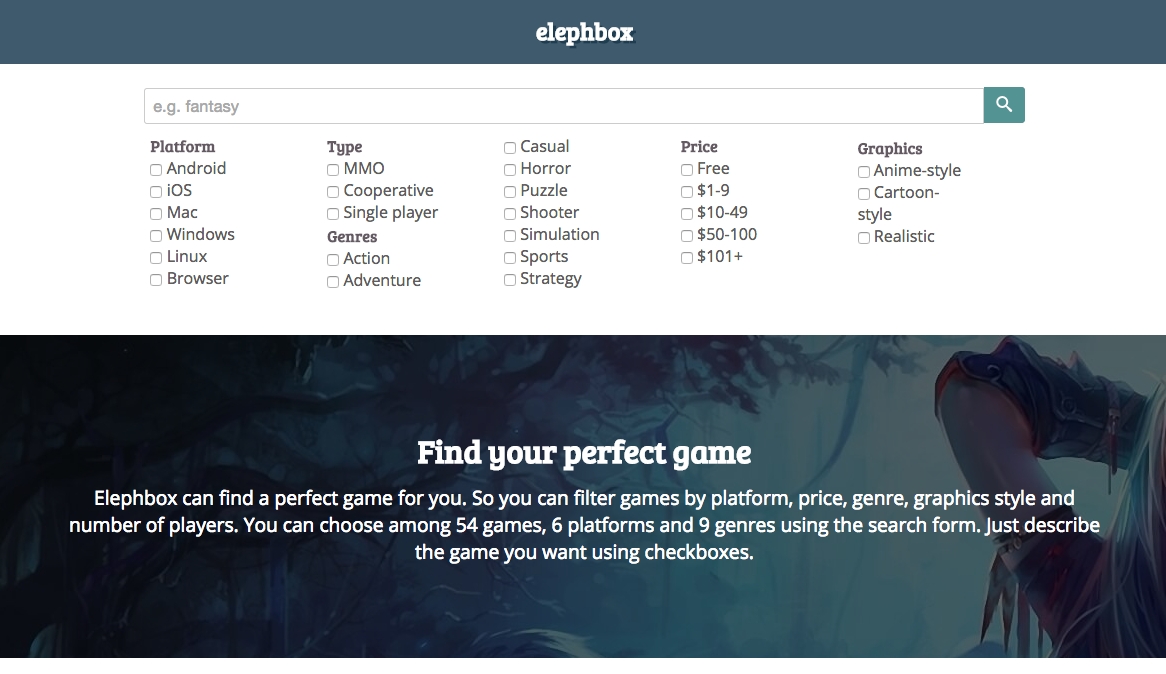Toggle the $10-49 price filter
This screenshot has height=674, width=1166.
point(687,214)
